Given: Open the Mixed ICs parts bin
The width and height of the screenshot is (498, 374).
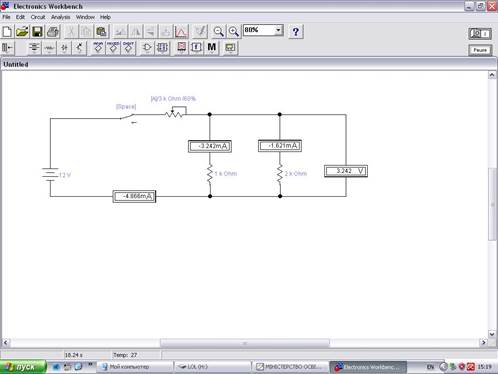Looking at the screenshot, I should (x=113, y=48).
